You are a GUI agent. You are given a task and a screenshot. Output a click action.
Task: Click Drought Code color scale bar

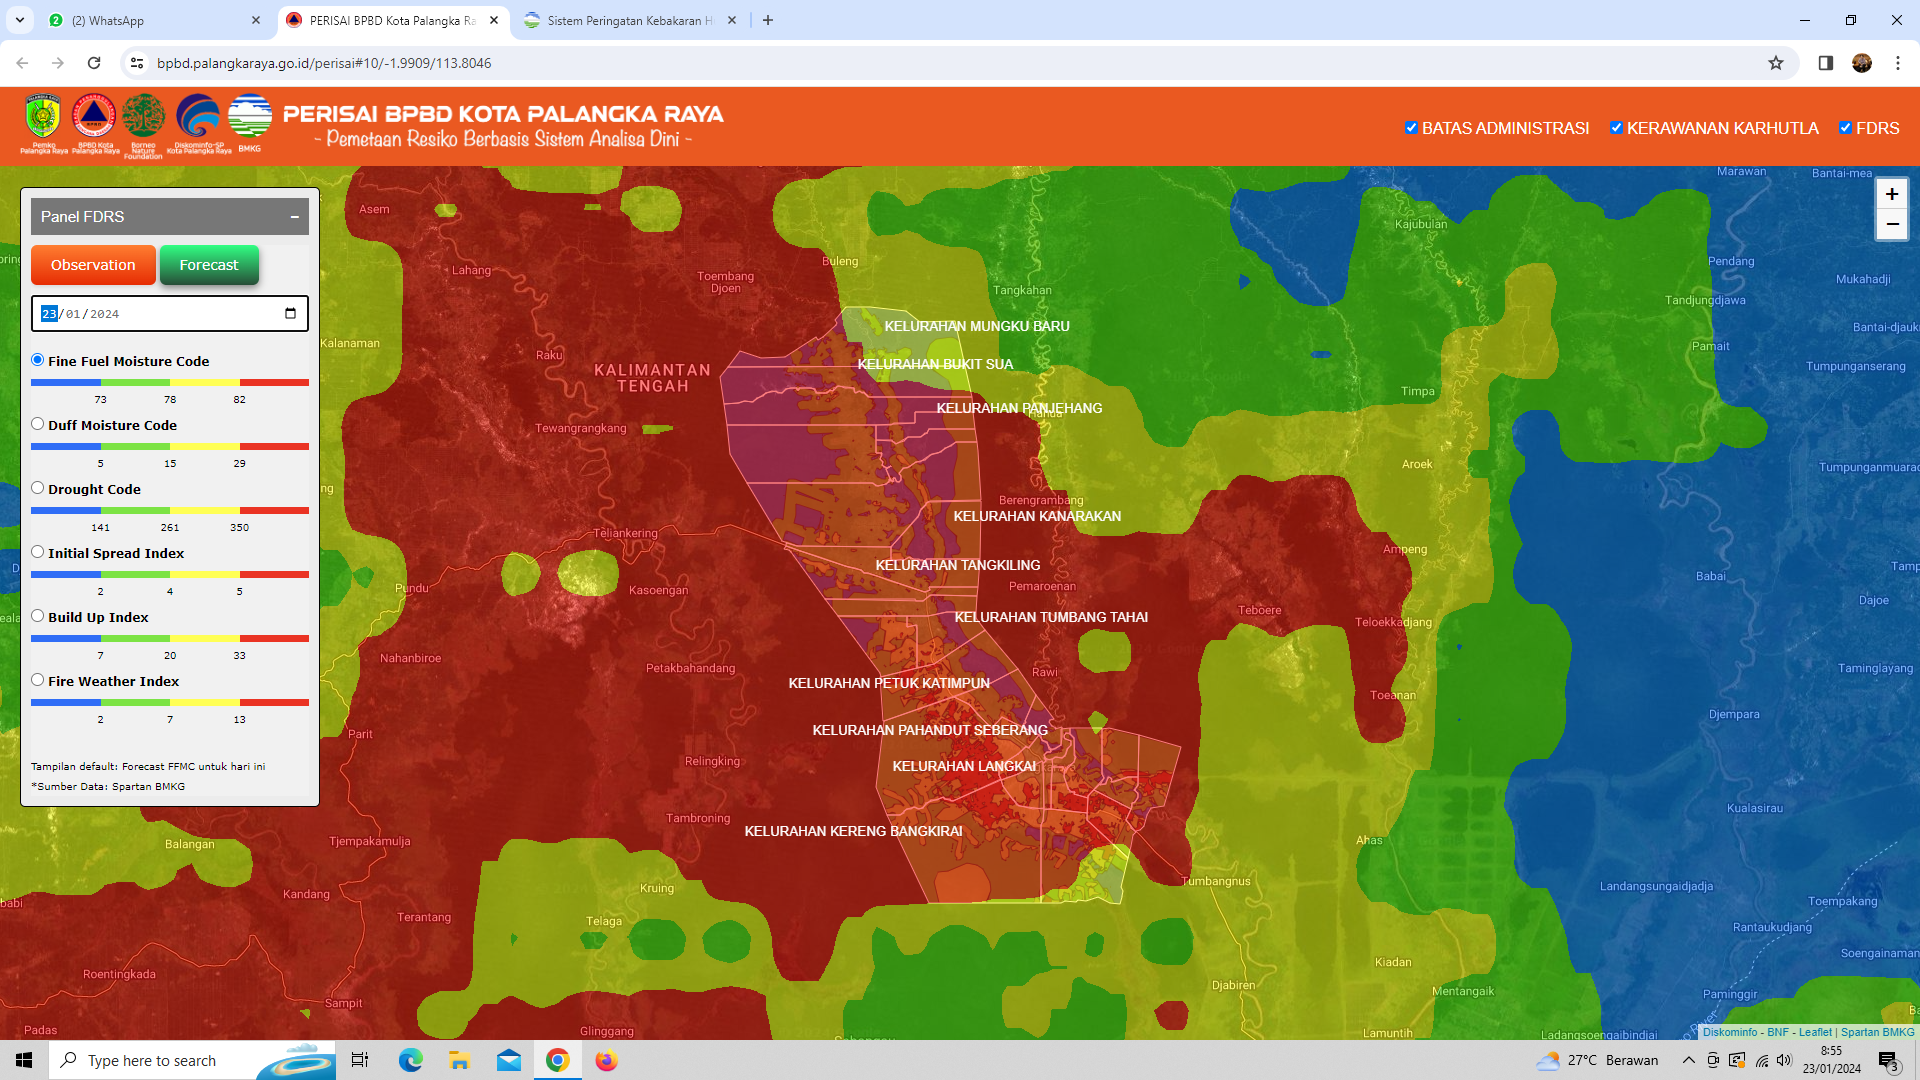[x=170, y=510]
